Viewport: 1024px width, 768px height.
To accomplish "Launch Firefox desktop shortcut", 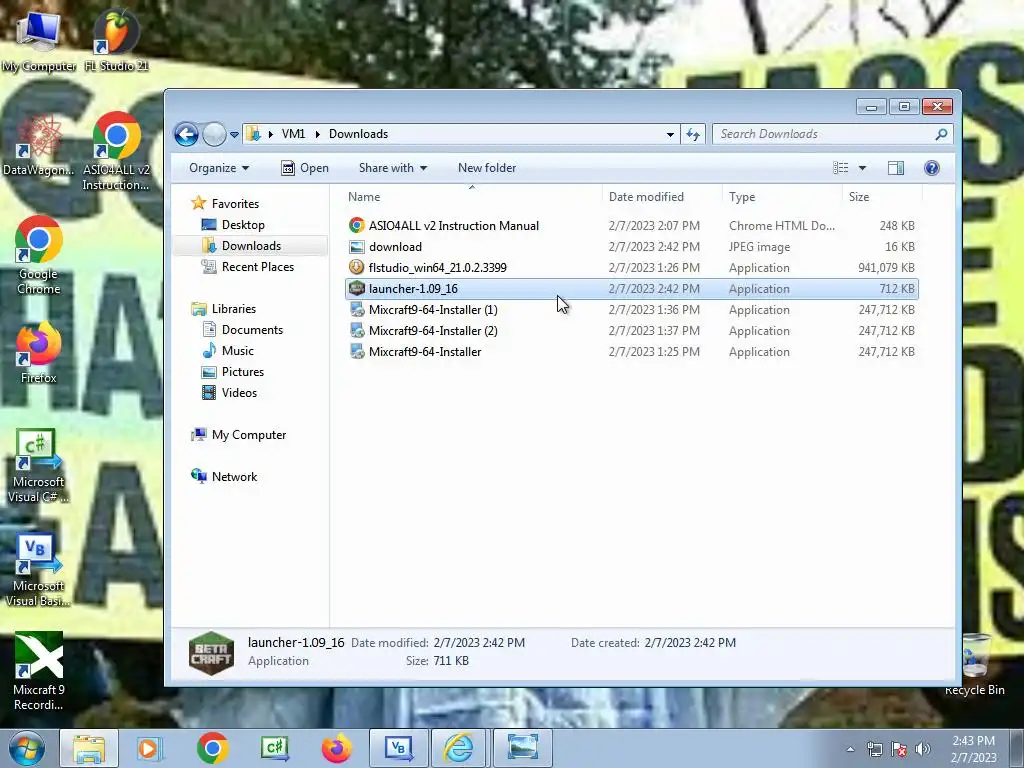I will click(39, 353).
